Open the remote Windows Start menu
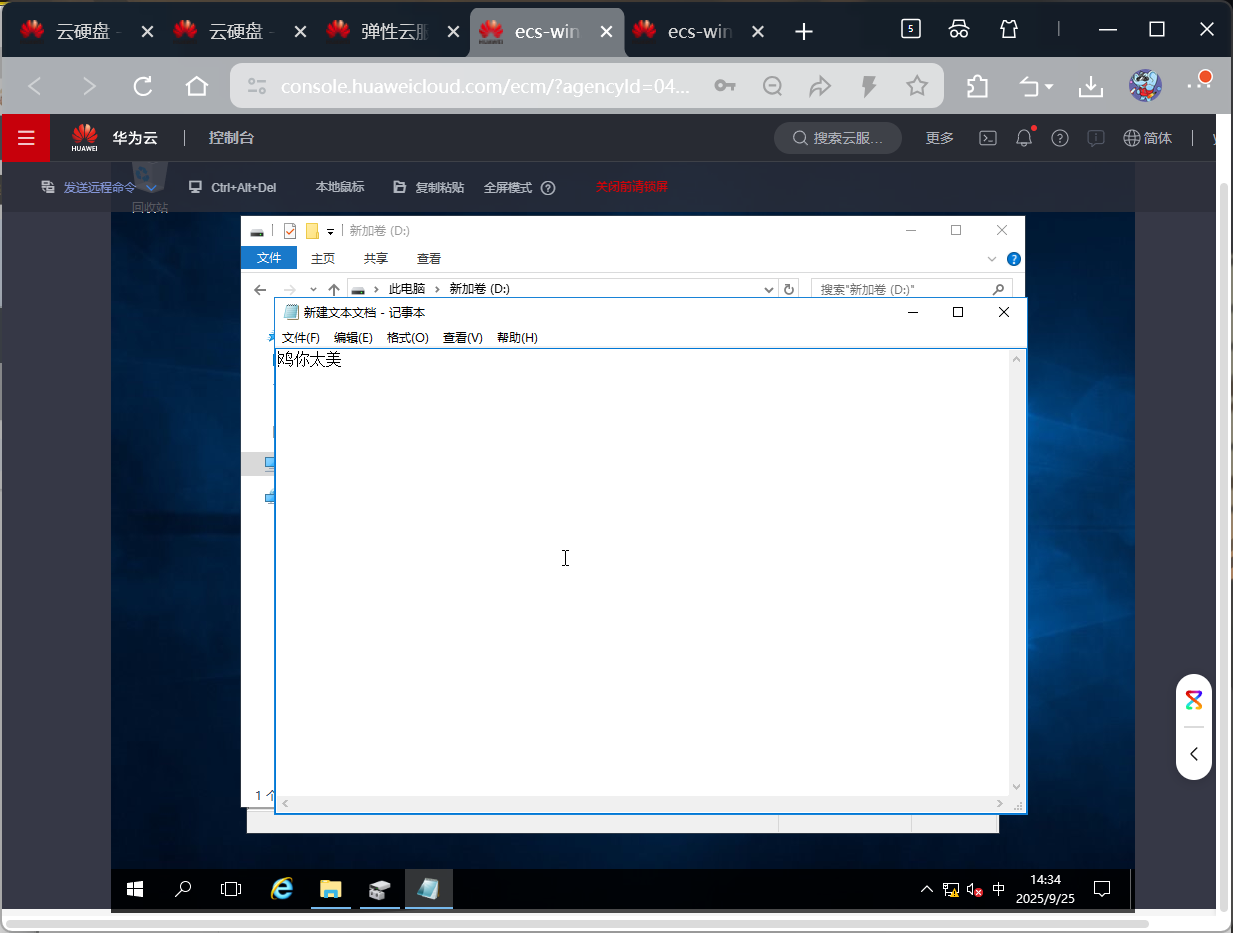 click(135, 888)
